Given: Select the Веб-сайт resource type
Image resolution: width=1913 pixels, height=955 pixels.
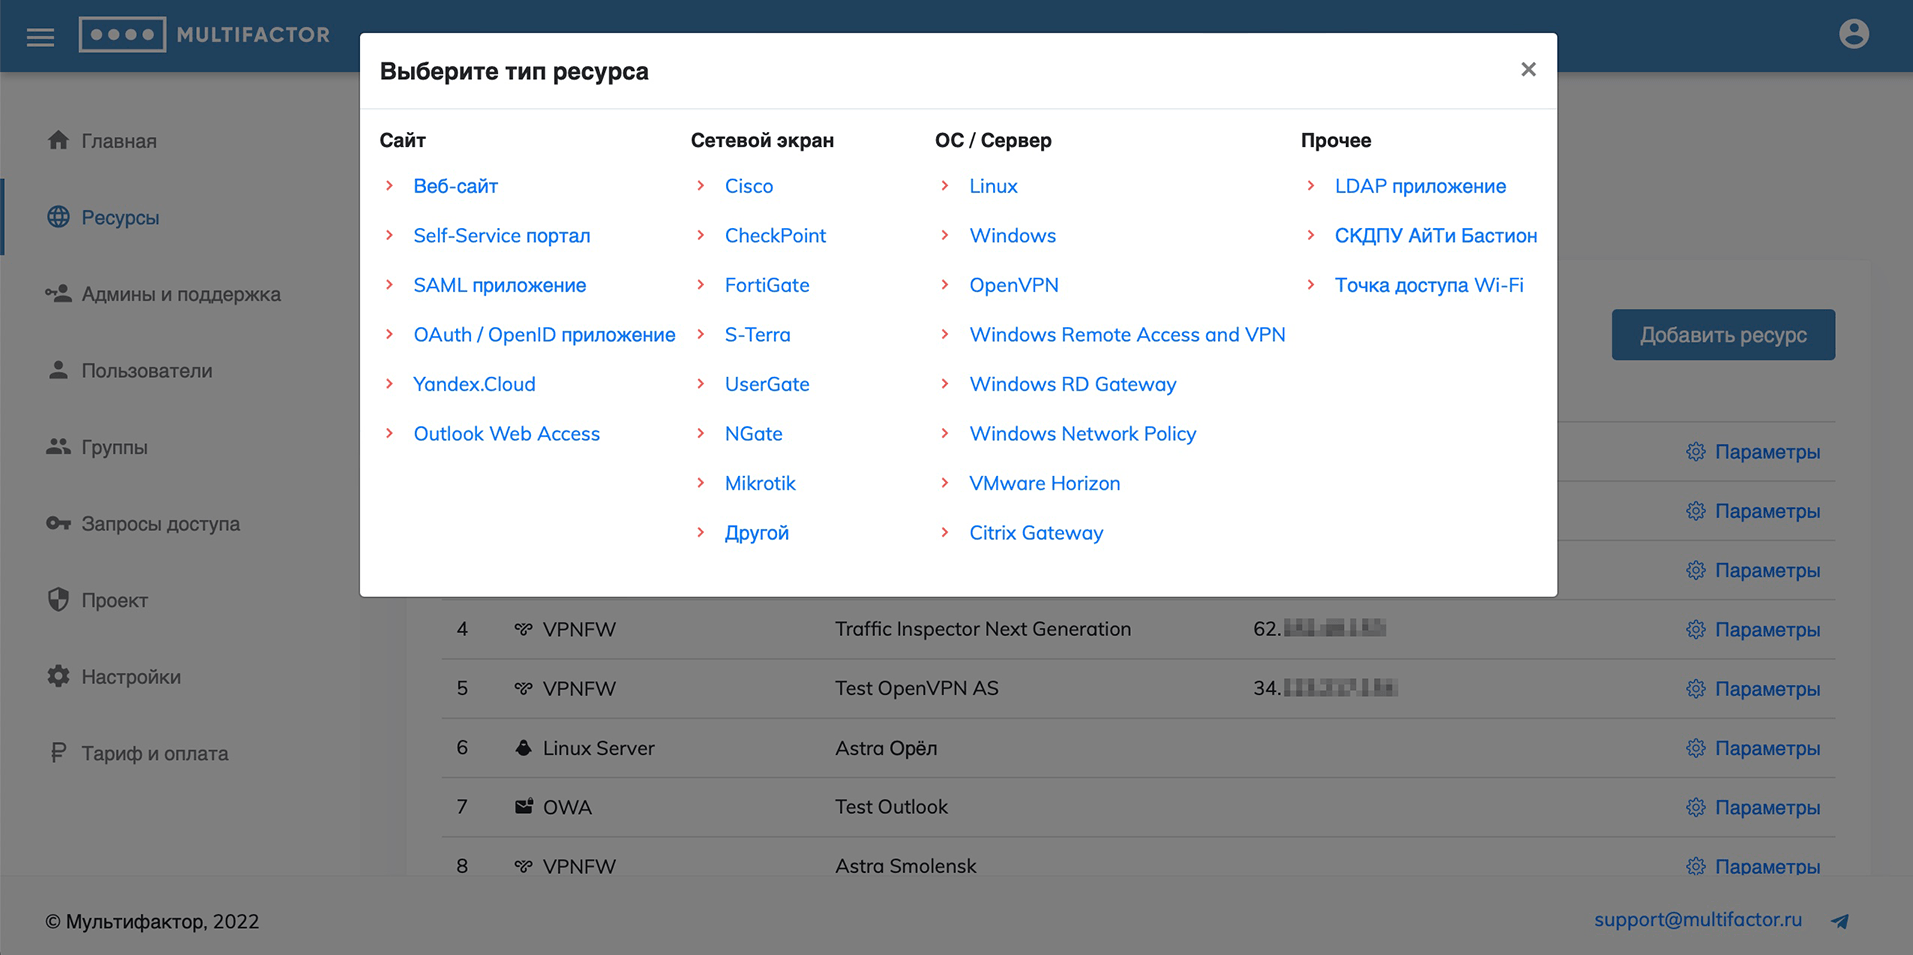Looking at the screenshot, I should click(455, 186).
